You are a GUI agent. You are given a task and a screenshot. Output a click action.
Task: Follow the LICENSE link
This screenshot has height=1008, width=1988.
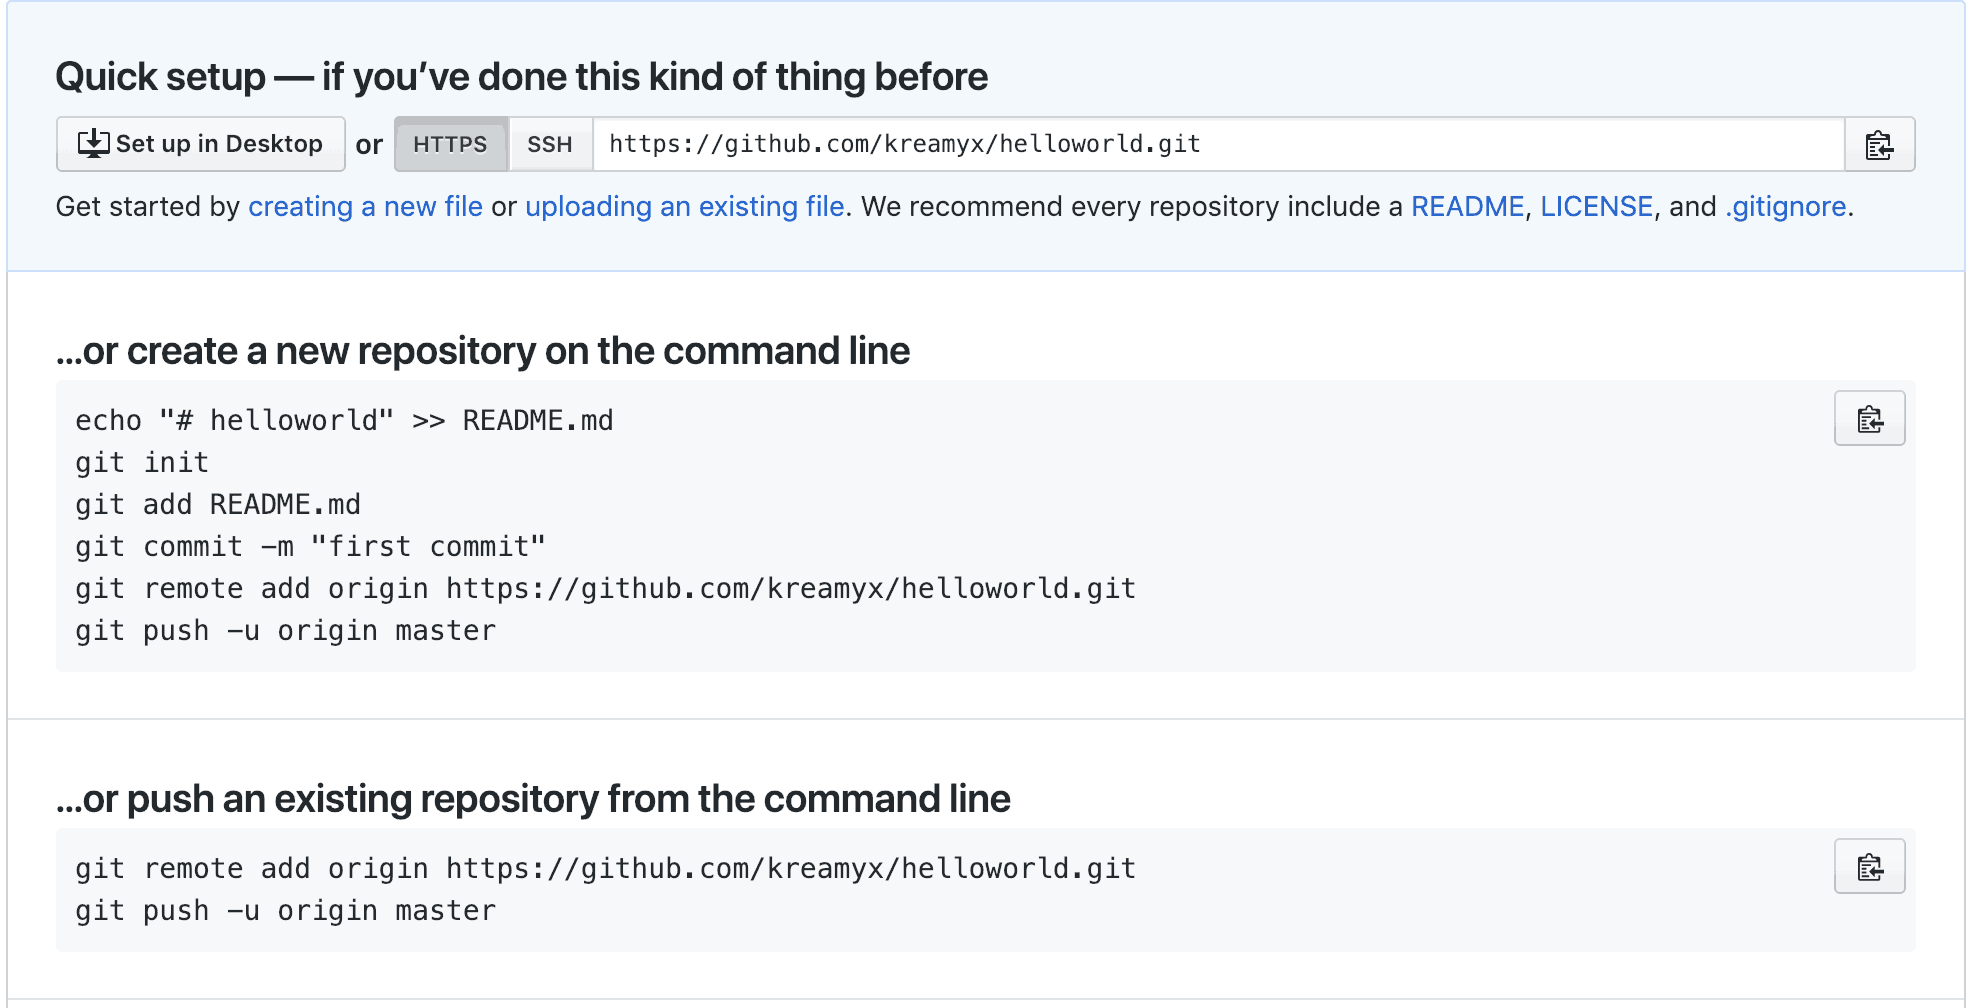click(x=1596, y=206)
